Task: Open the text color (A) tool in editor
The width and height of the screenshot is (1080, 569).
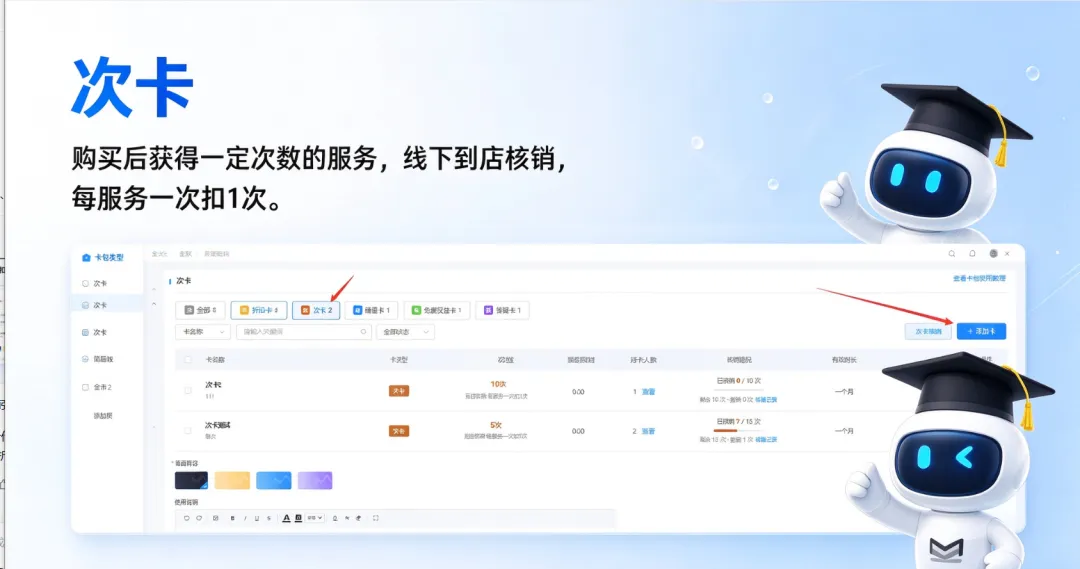Action: (x=287, y=518)
